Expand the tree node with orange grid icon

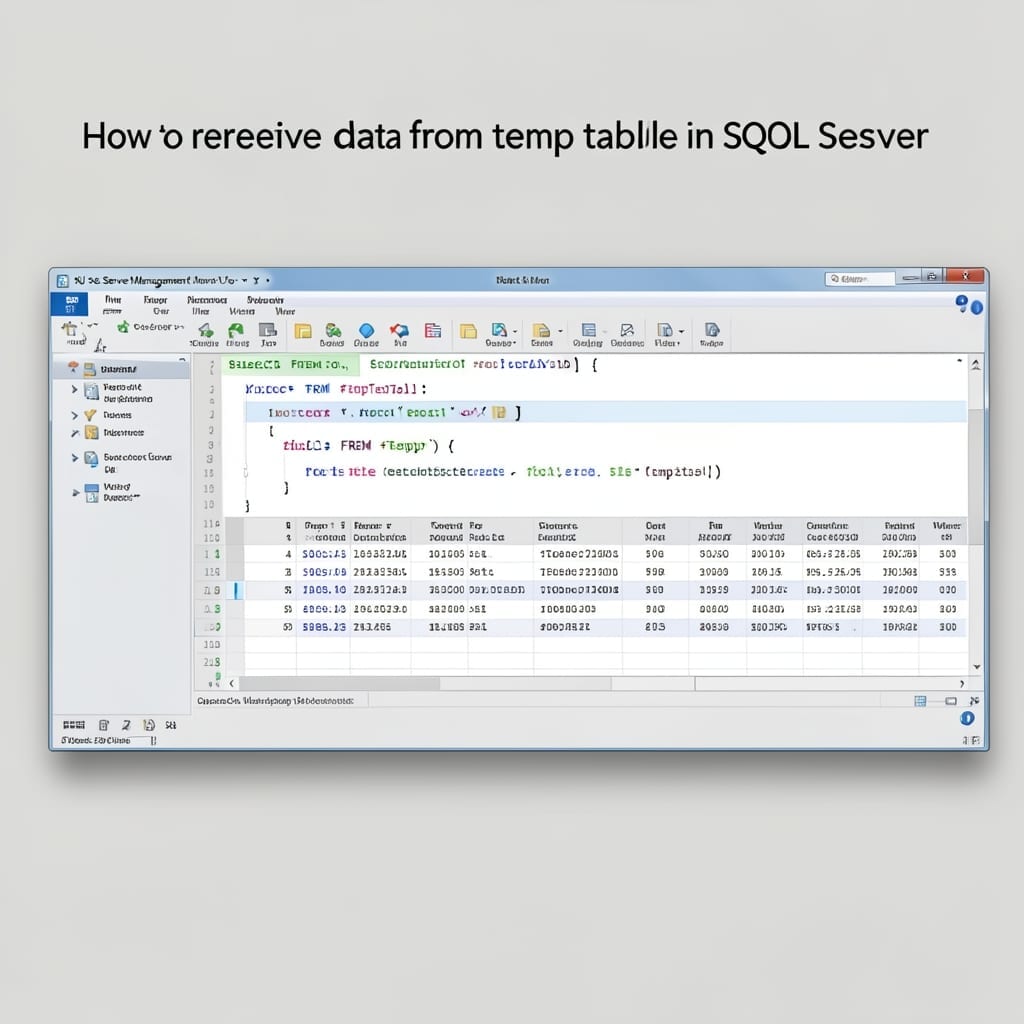(74, 433)
